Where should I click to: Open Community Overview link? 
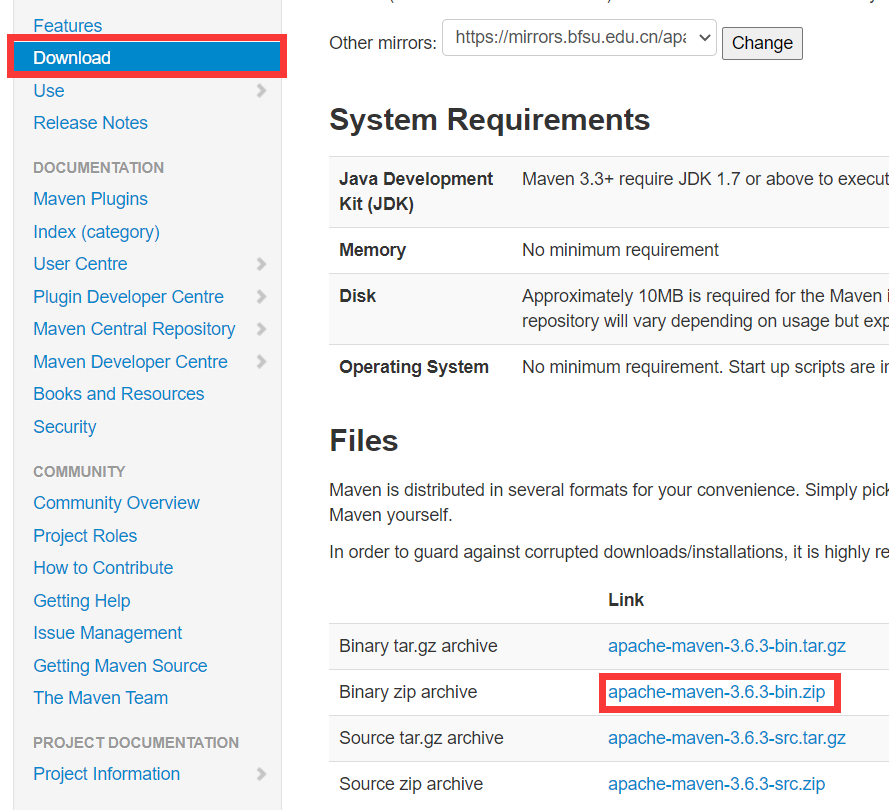coord(116,503)
